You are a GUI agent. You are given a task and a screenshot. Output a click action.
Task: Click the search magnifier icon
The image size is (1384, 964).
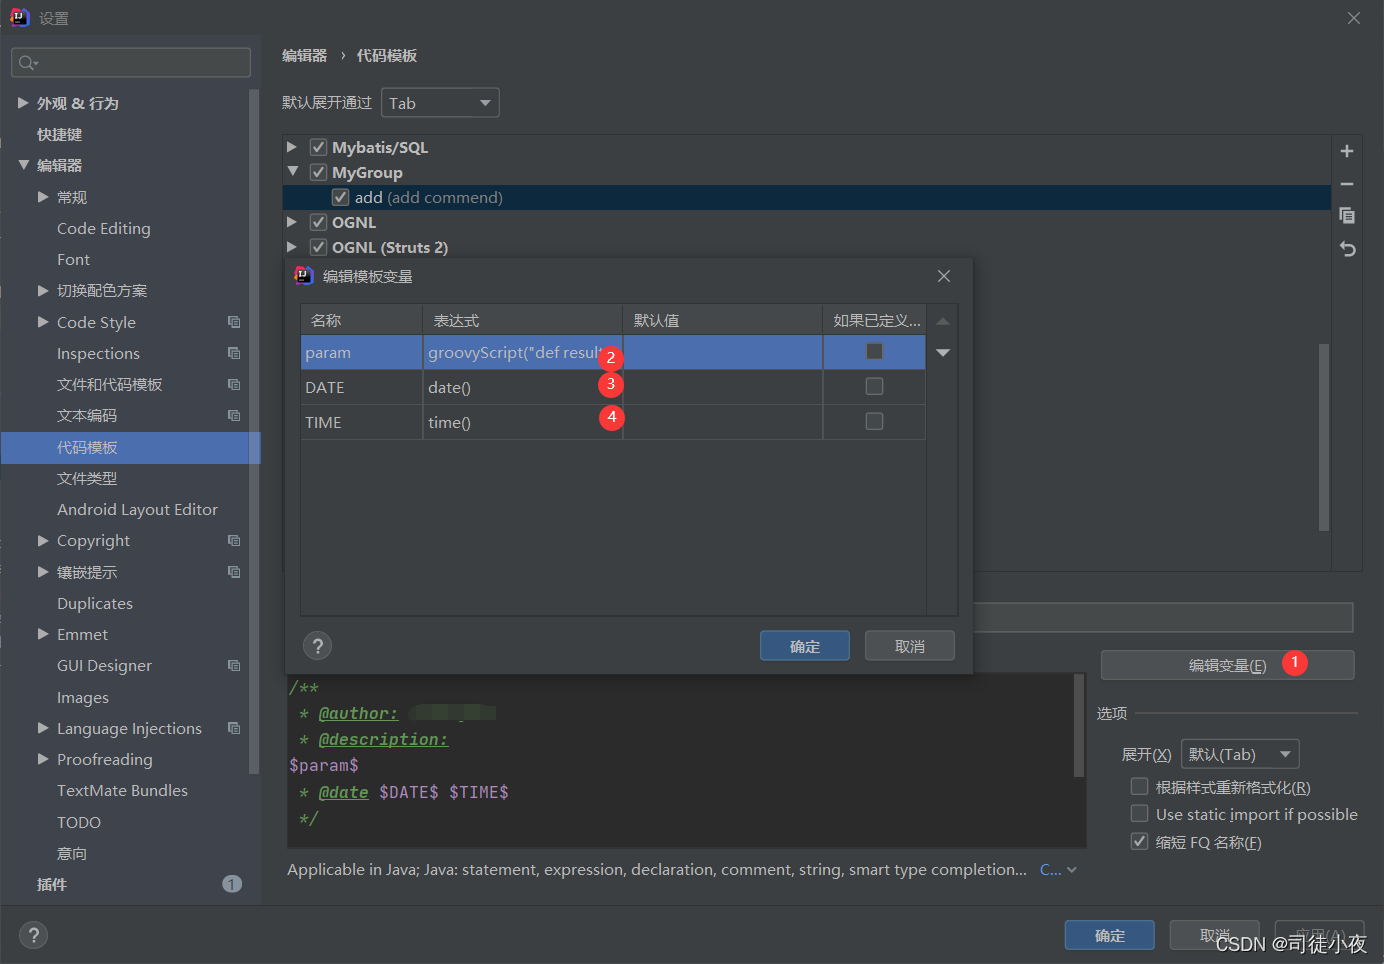(x=27, y=63)
